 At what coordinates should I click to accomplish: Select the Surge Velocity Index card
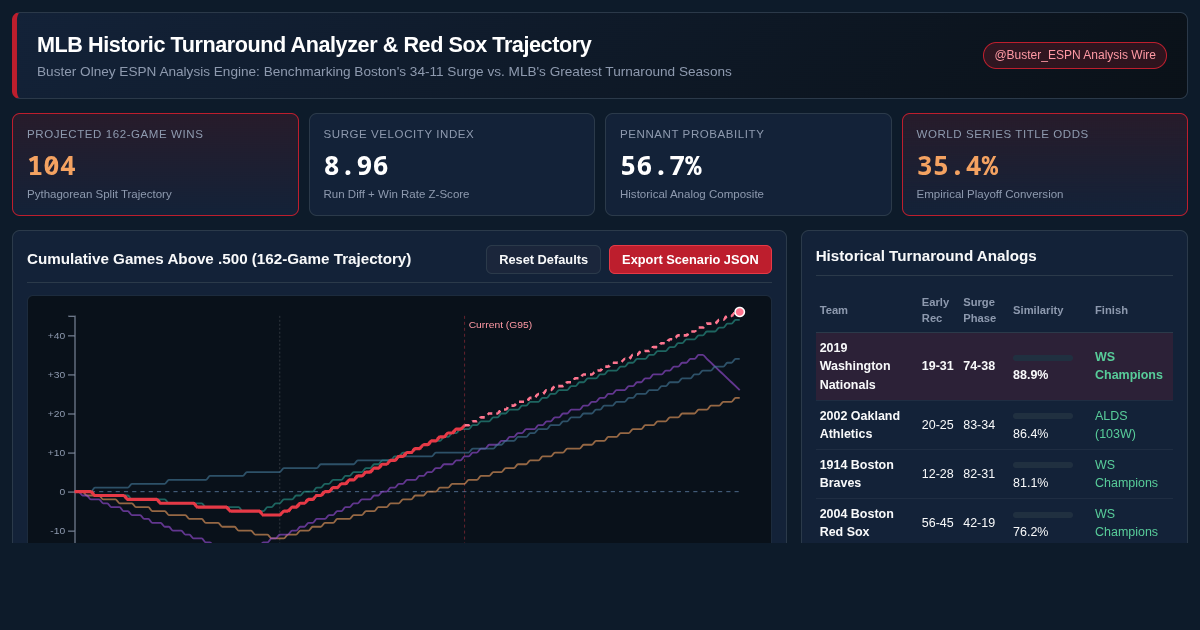pos(452,164)
